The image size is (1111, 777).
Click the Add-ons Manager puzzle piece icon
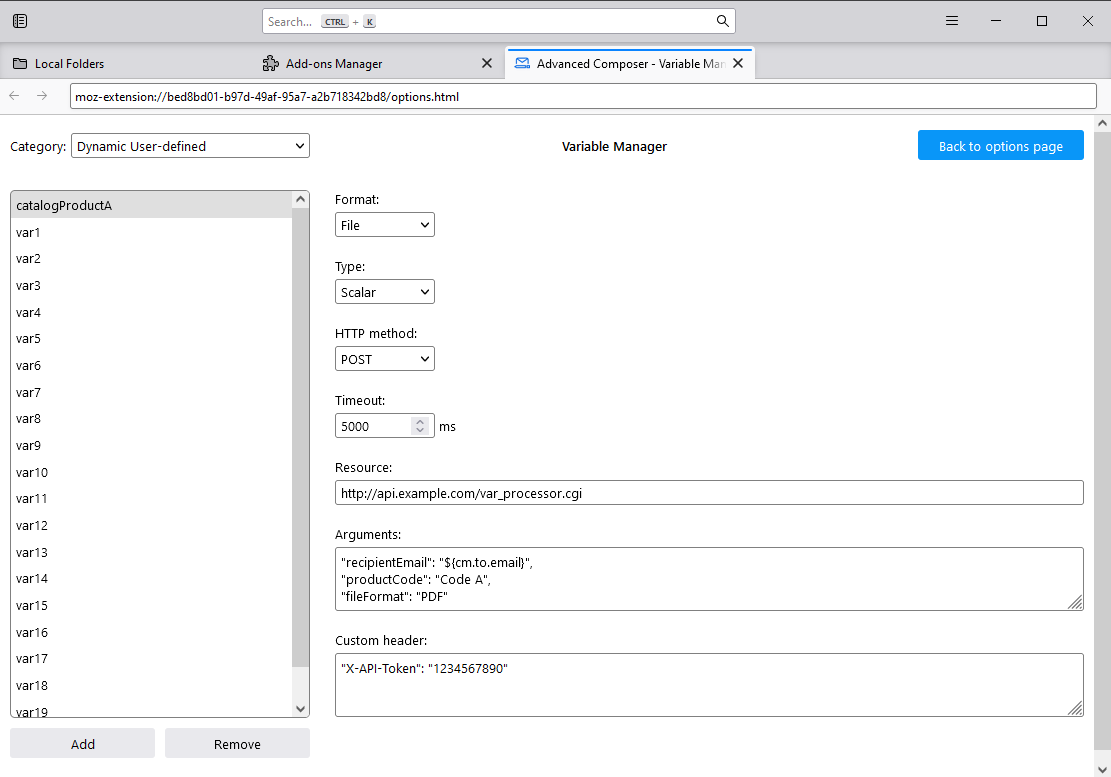point(271,64)
